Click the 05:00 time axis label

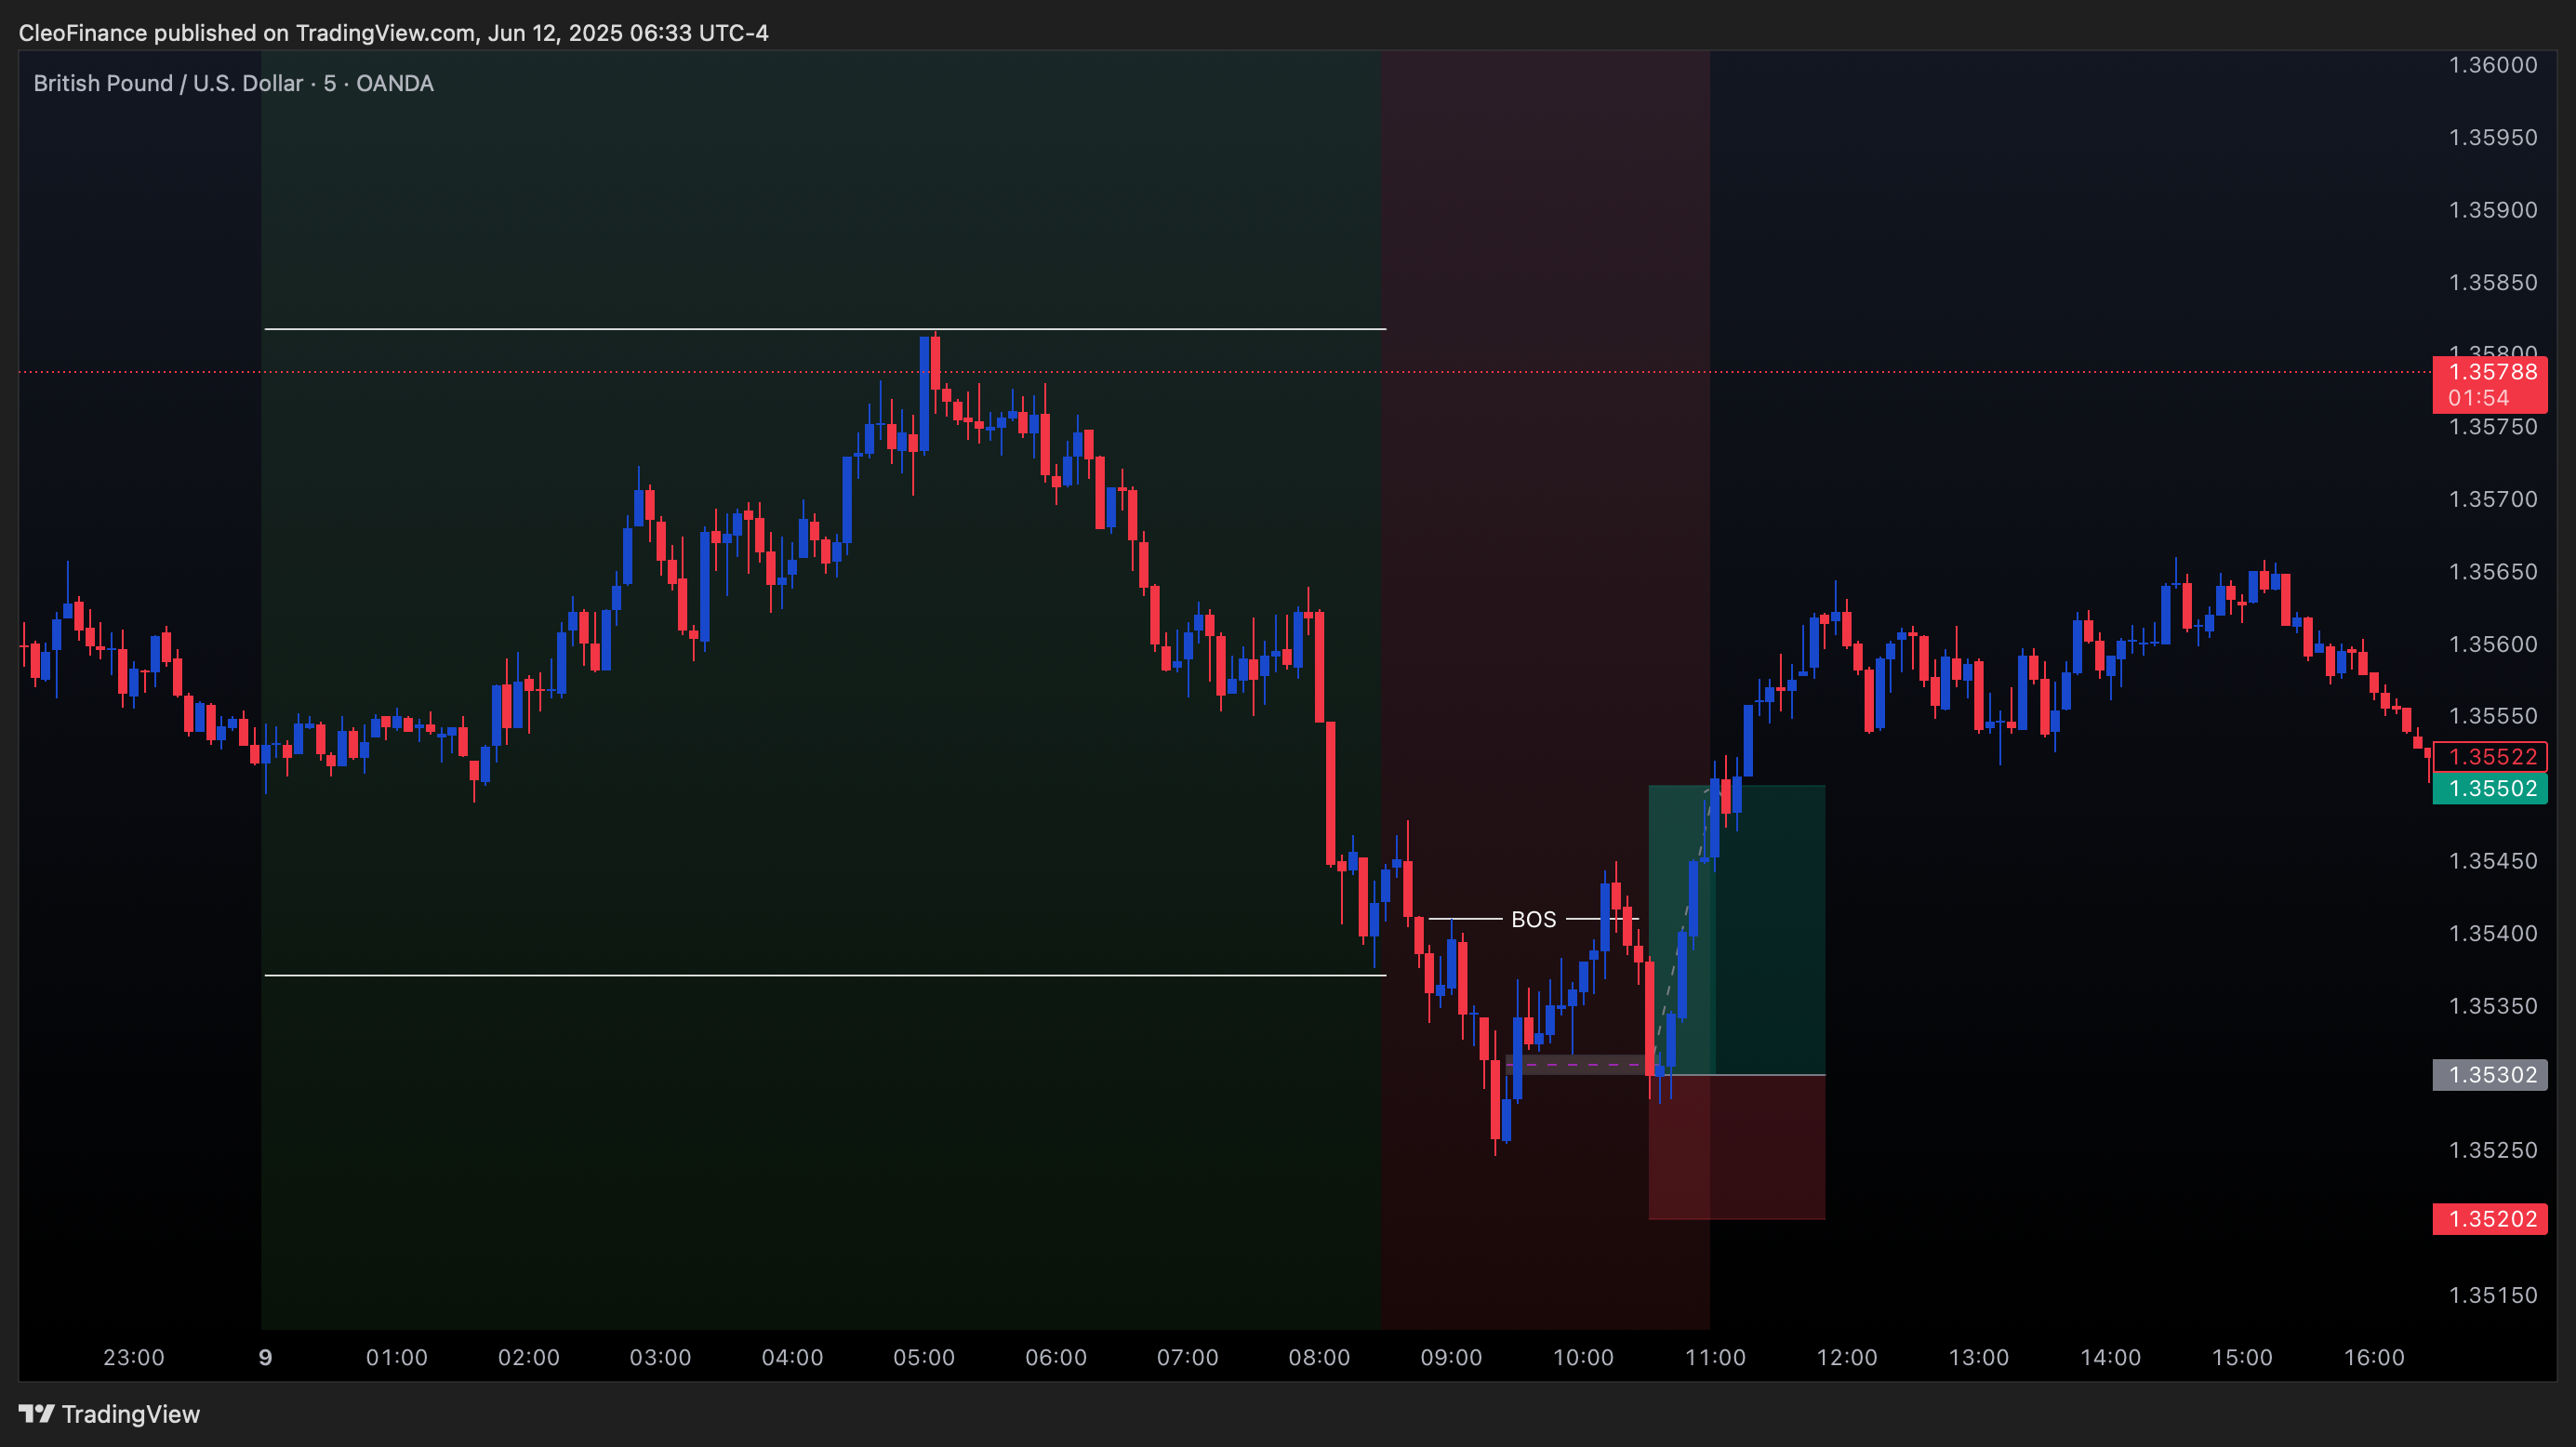click(924, 1357)
